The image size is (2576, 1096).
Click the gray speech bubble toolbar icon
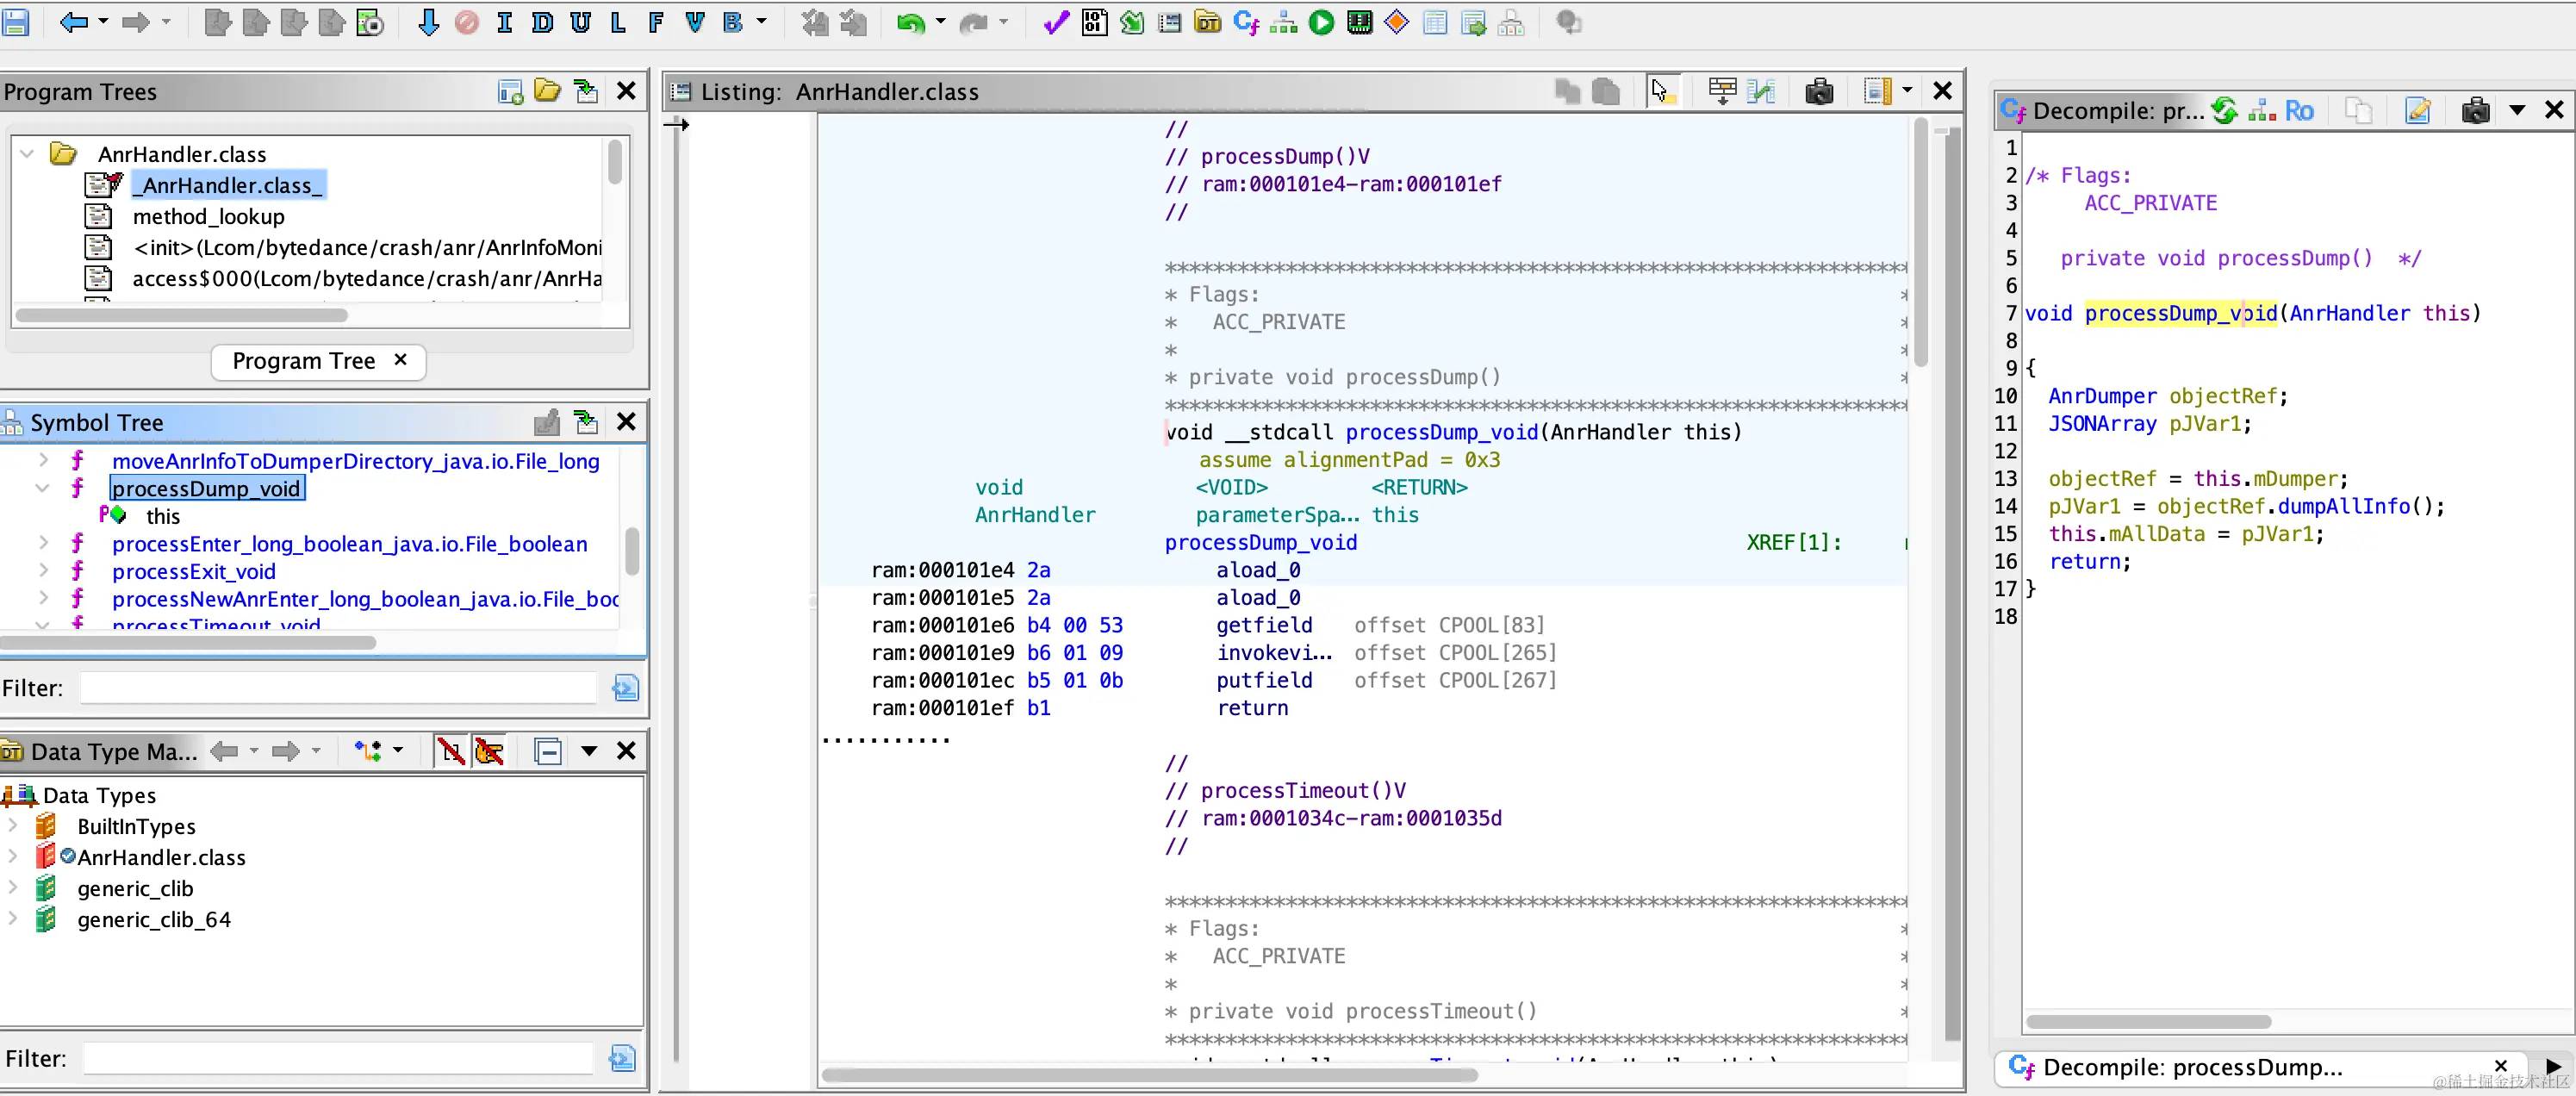click(x=1569, y=22)
